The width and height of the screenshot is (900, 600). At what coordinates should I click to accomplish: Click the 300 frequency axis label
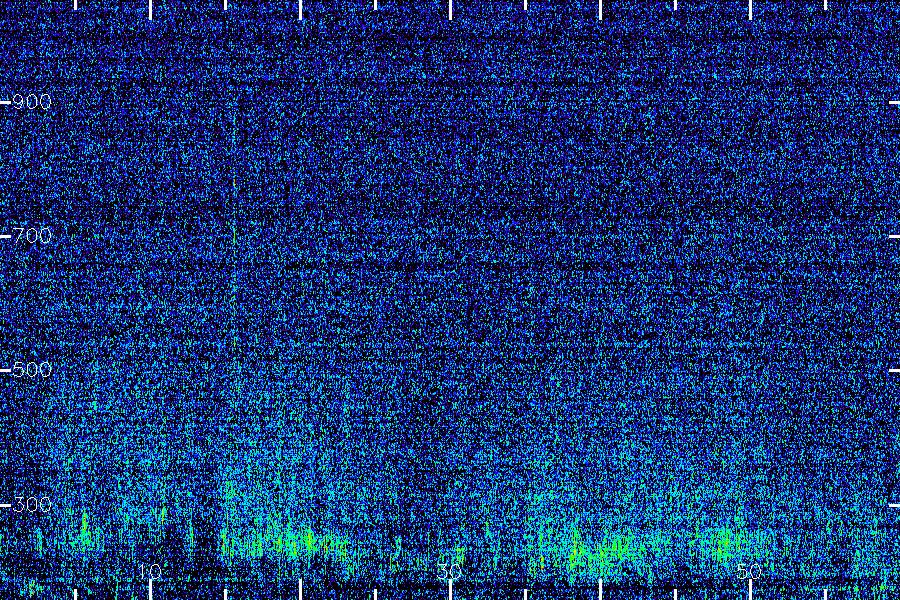(x=32, y=505)
